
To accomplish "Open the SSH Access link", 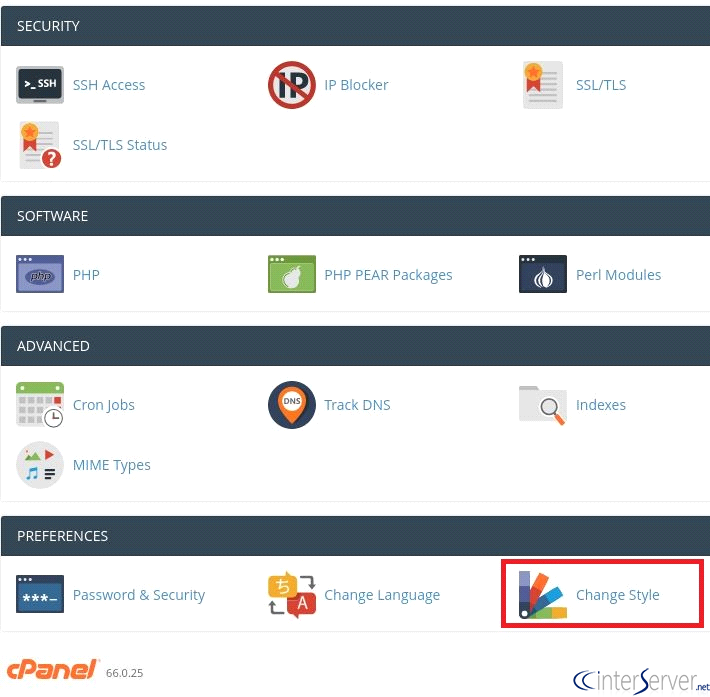I will pos(109,85).
